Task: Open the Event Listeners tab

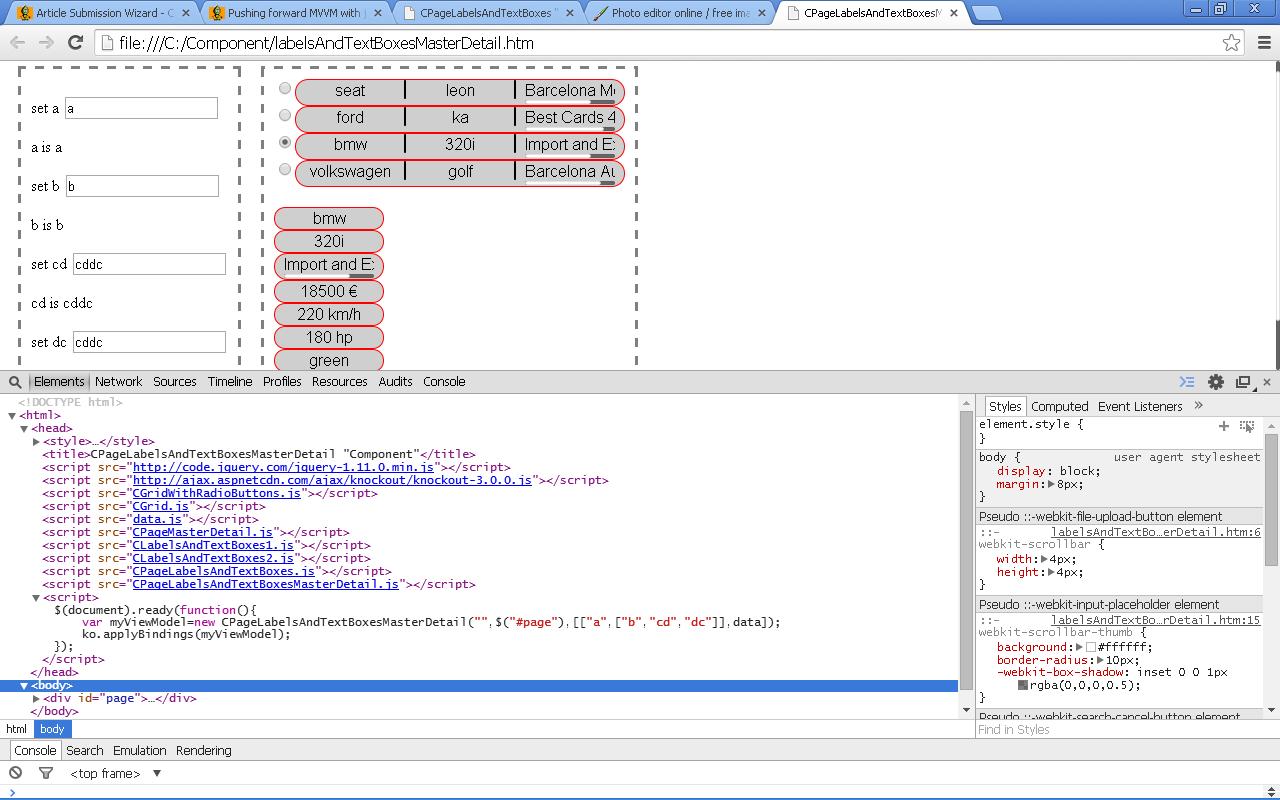Action: [1140, 406]
